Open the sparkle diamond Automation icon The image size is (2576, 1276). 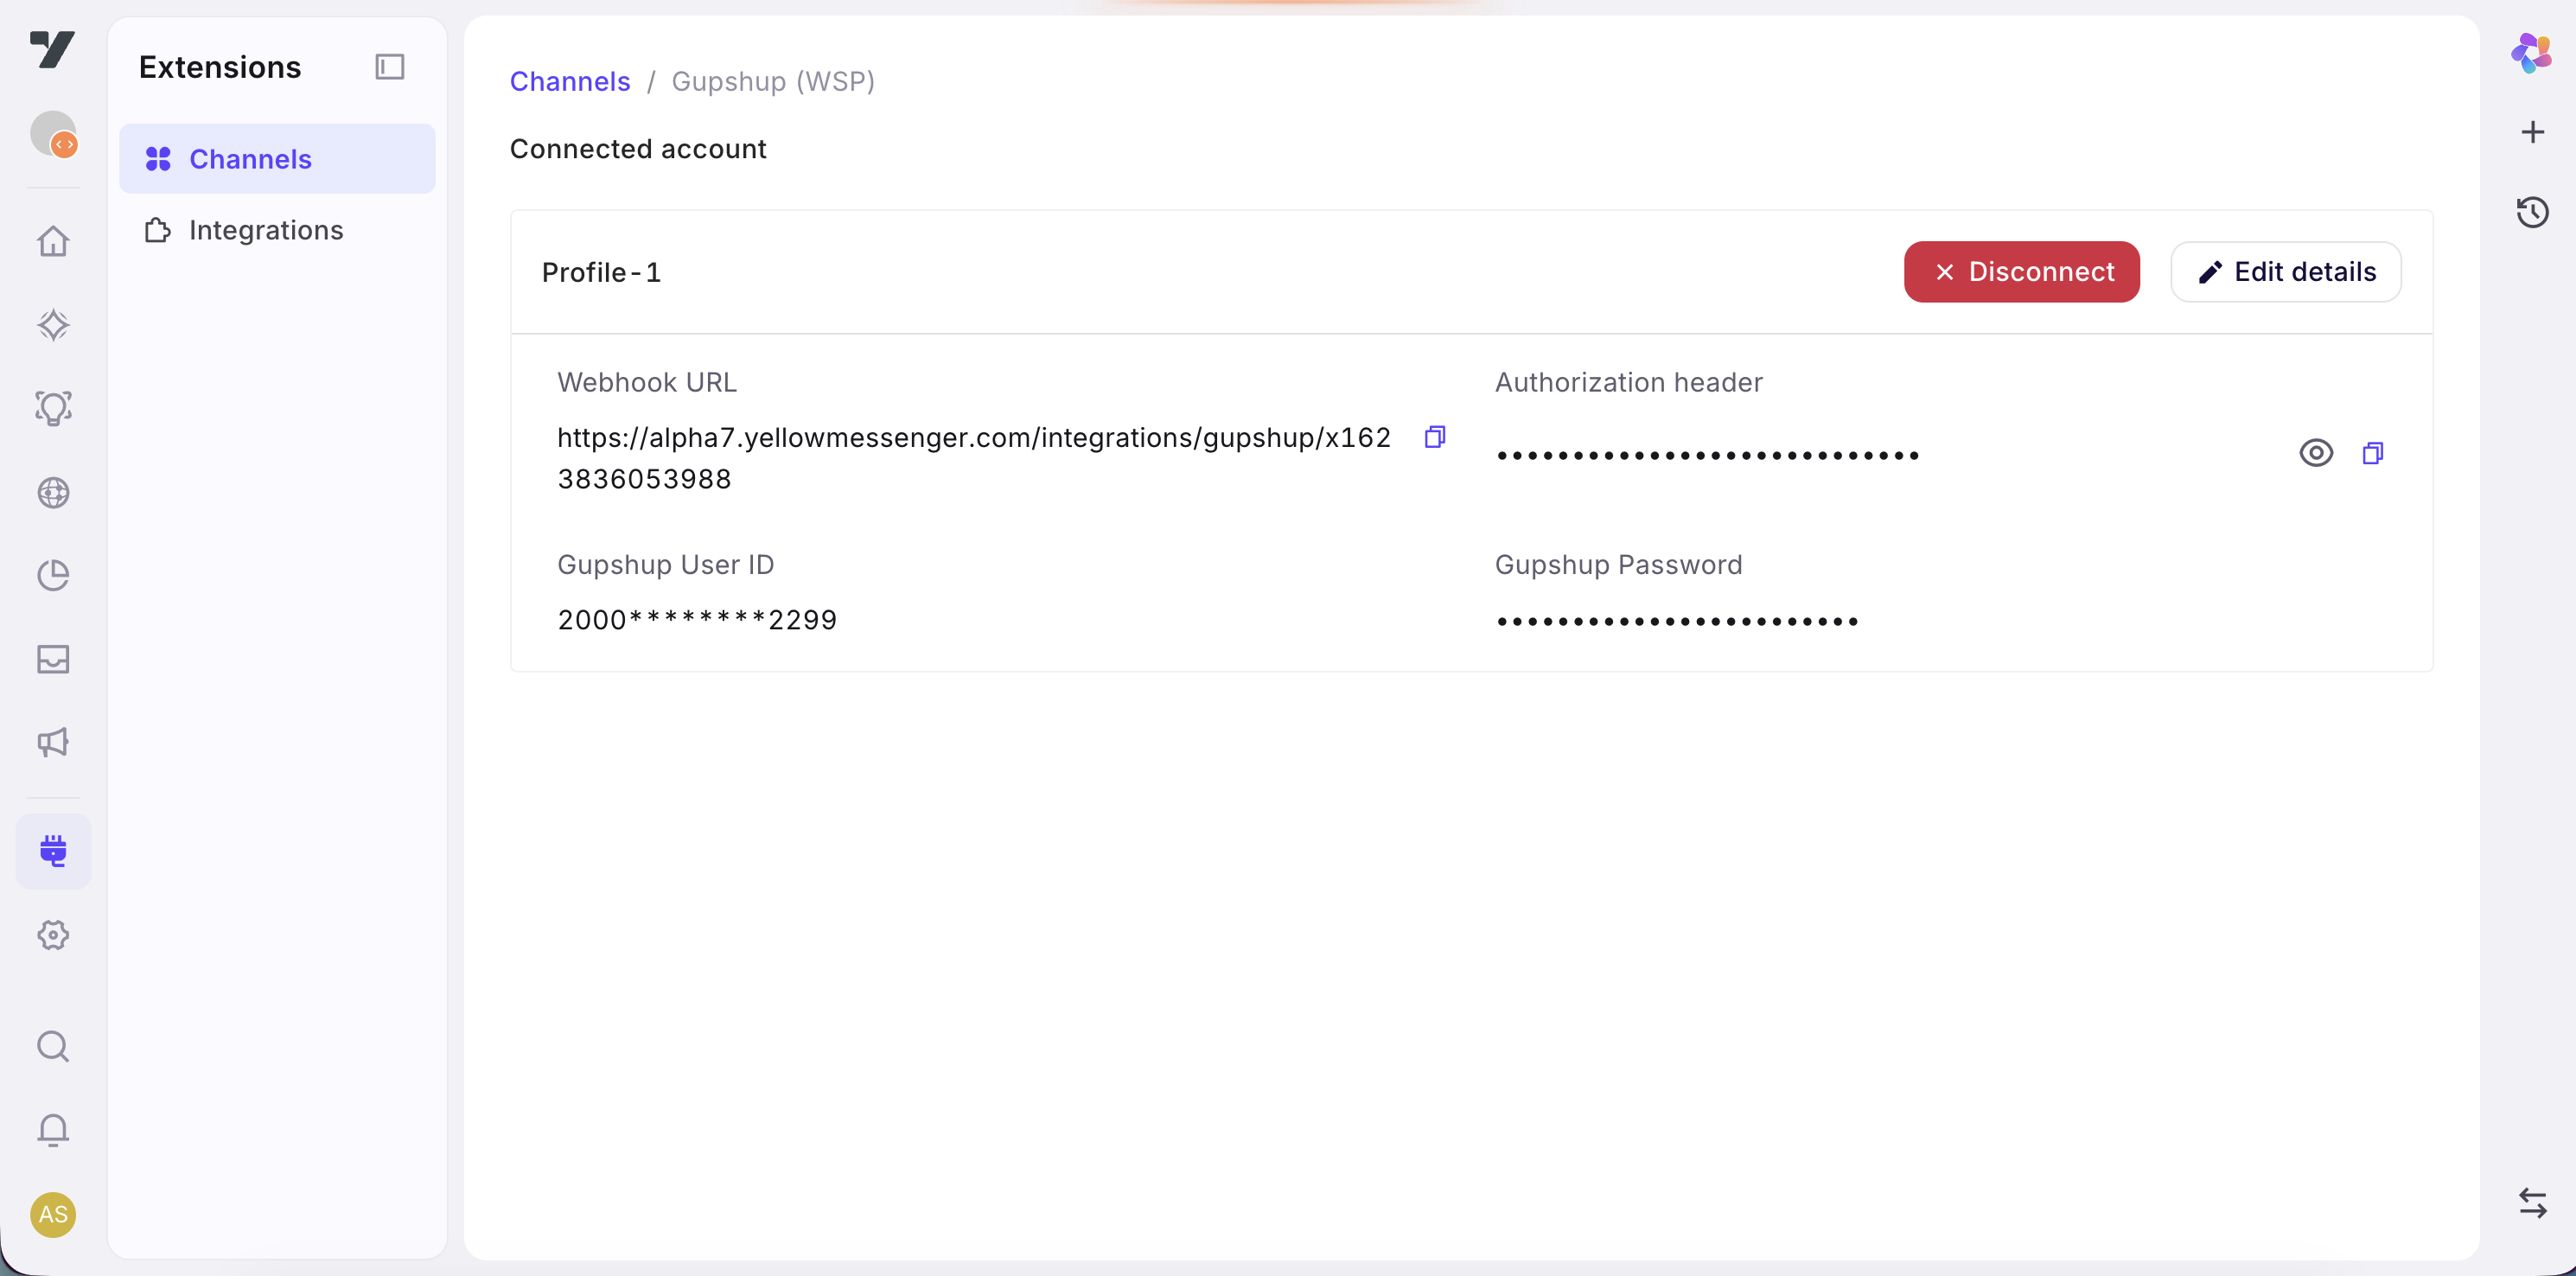(53, 325)
